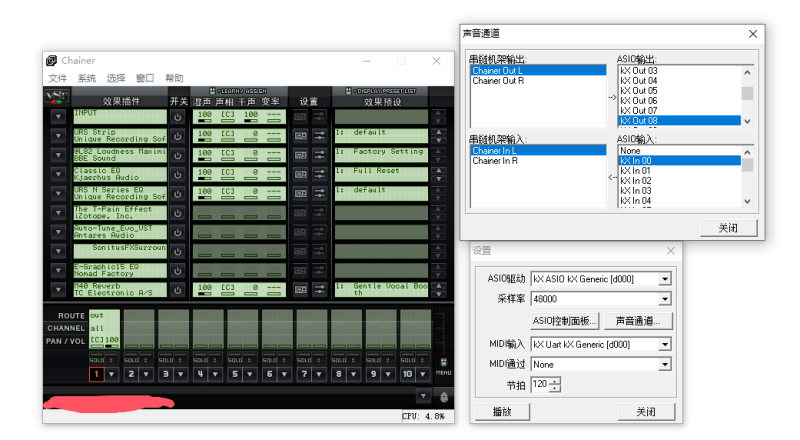The height and width of the screenshot is (440, 800).
Task: Toggle power for INPUT row
Action: pos(178,117)
